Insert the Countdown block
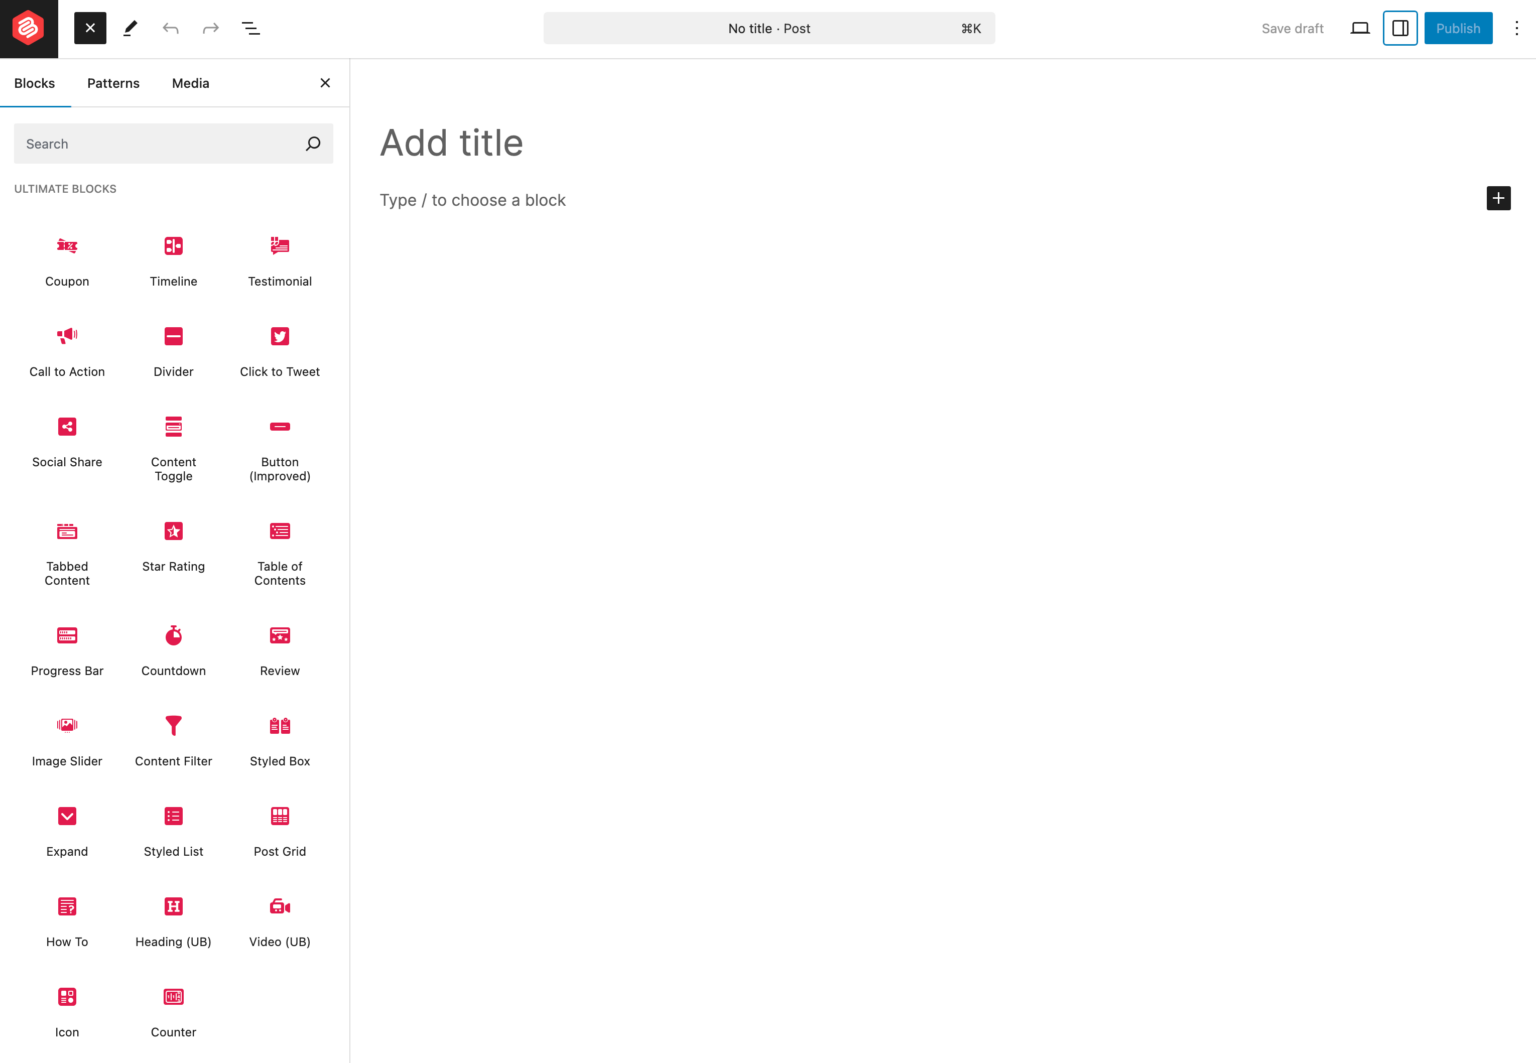 click(173, 650)
